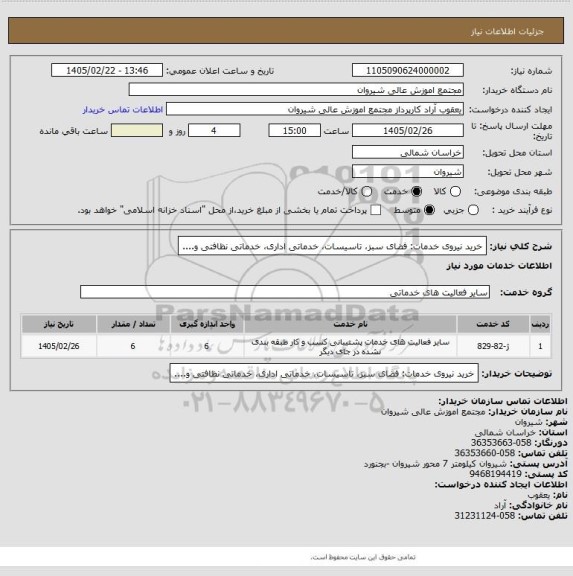Click the تاریخ نیاز column header
573x576 pixels.
(59, 324)
